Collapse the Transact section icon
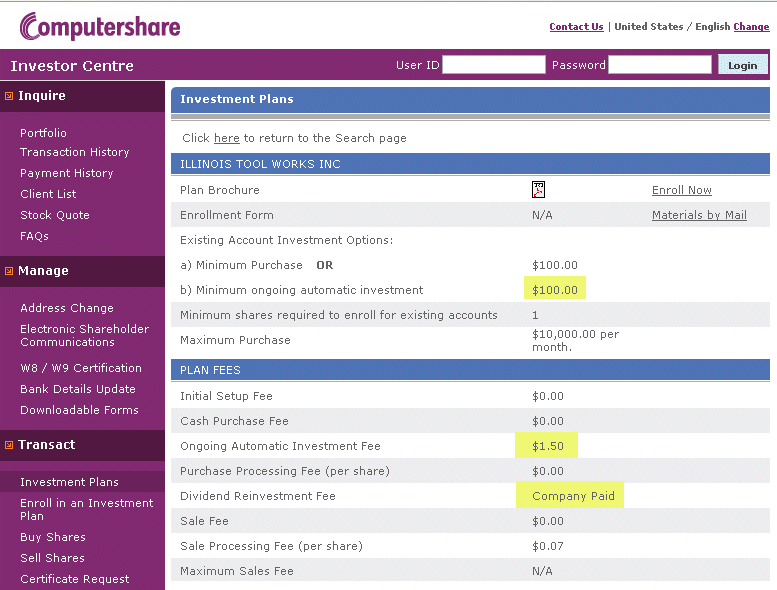Image resolution: width=777 pixels, height=590 pixels. (x=9, y=445)
